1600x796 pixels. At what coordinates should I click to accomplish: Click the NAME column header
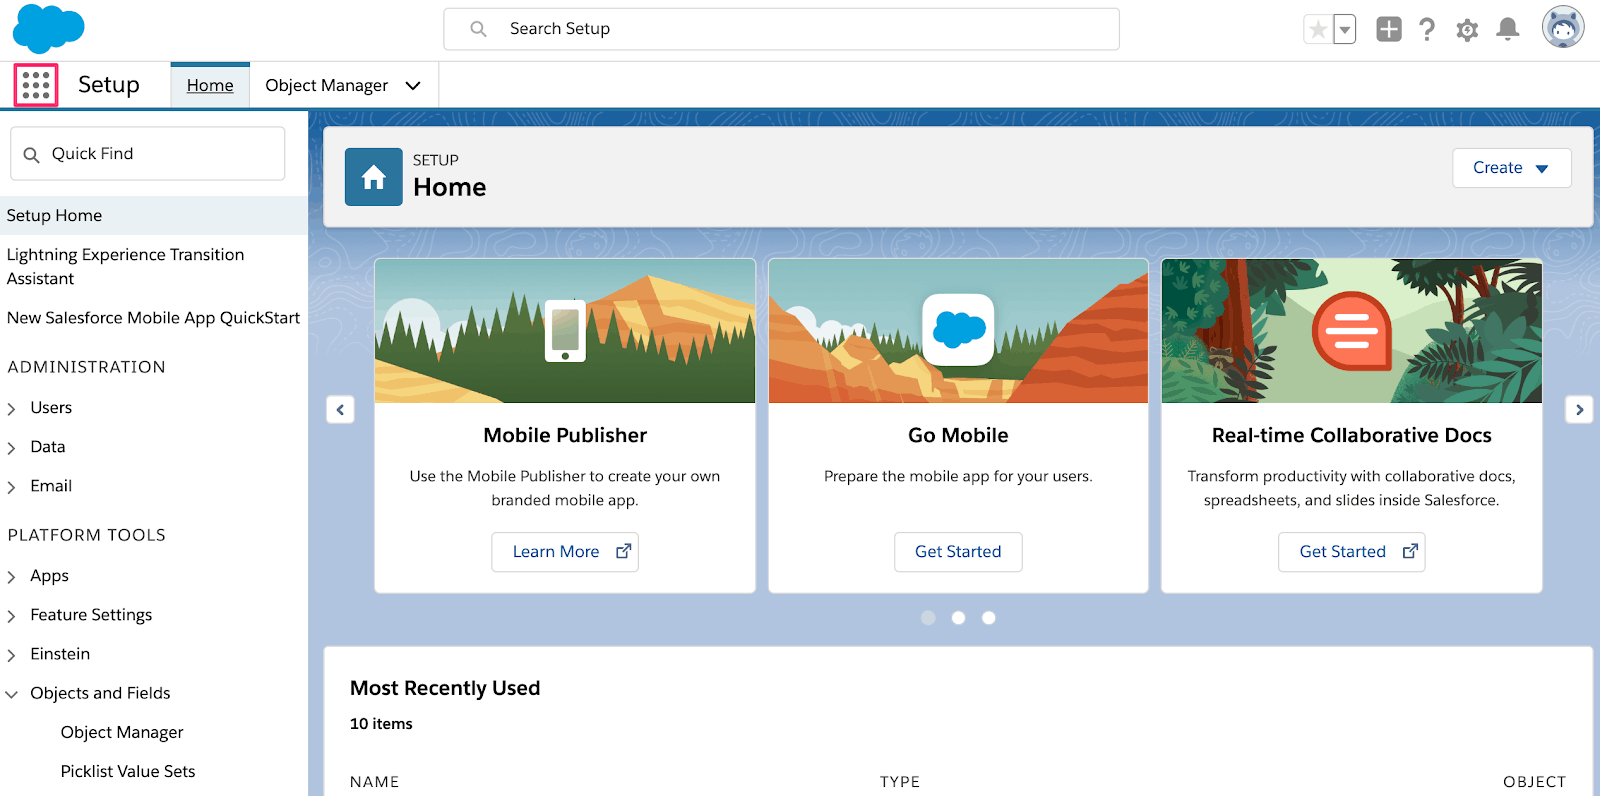click(x=375, y=782)
